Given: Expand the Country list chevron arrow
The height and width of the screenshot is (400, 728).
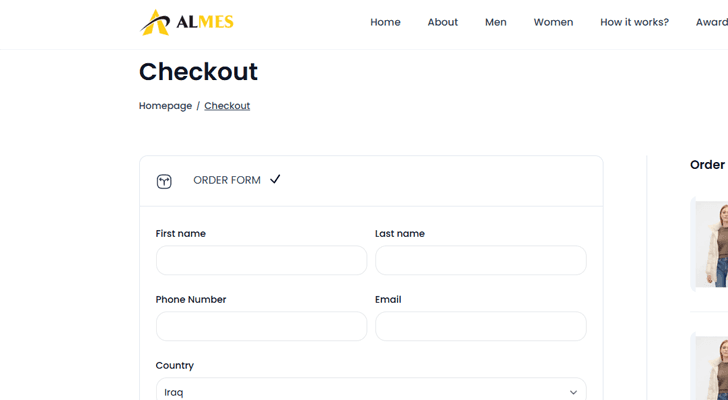Looking at the screenshot, I should [573, 392].
